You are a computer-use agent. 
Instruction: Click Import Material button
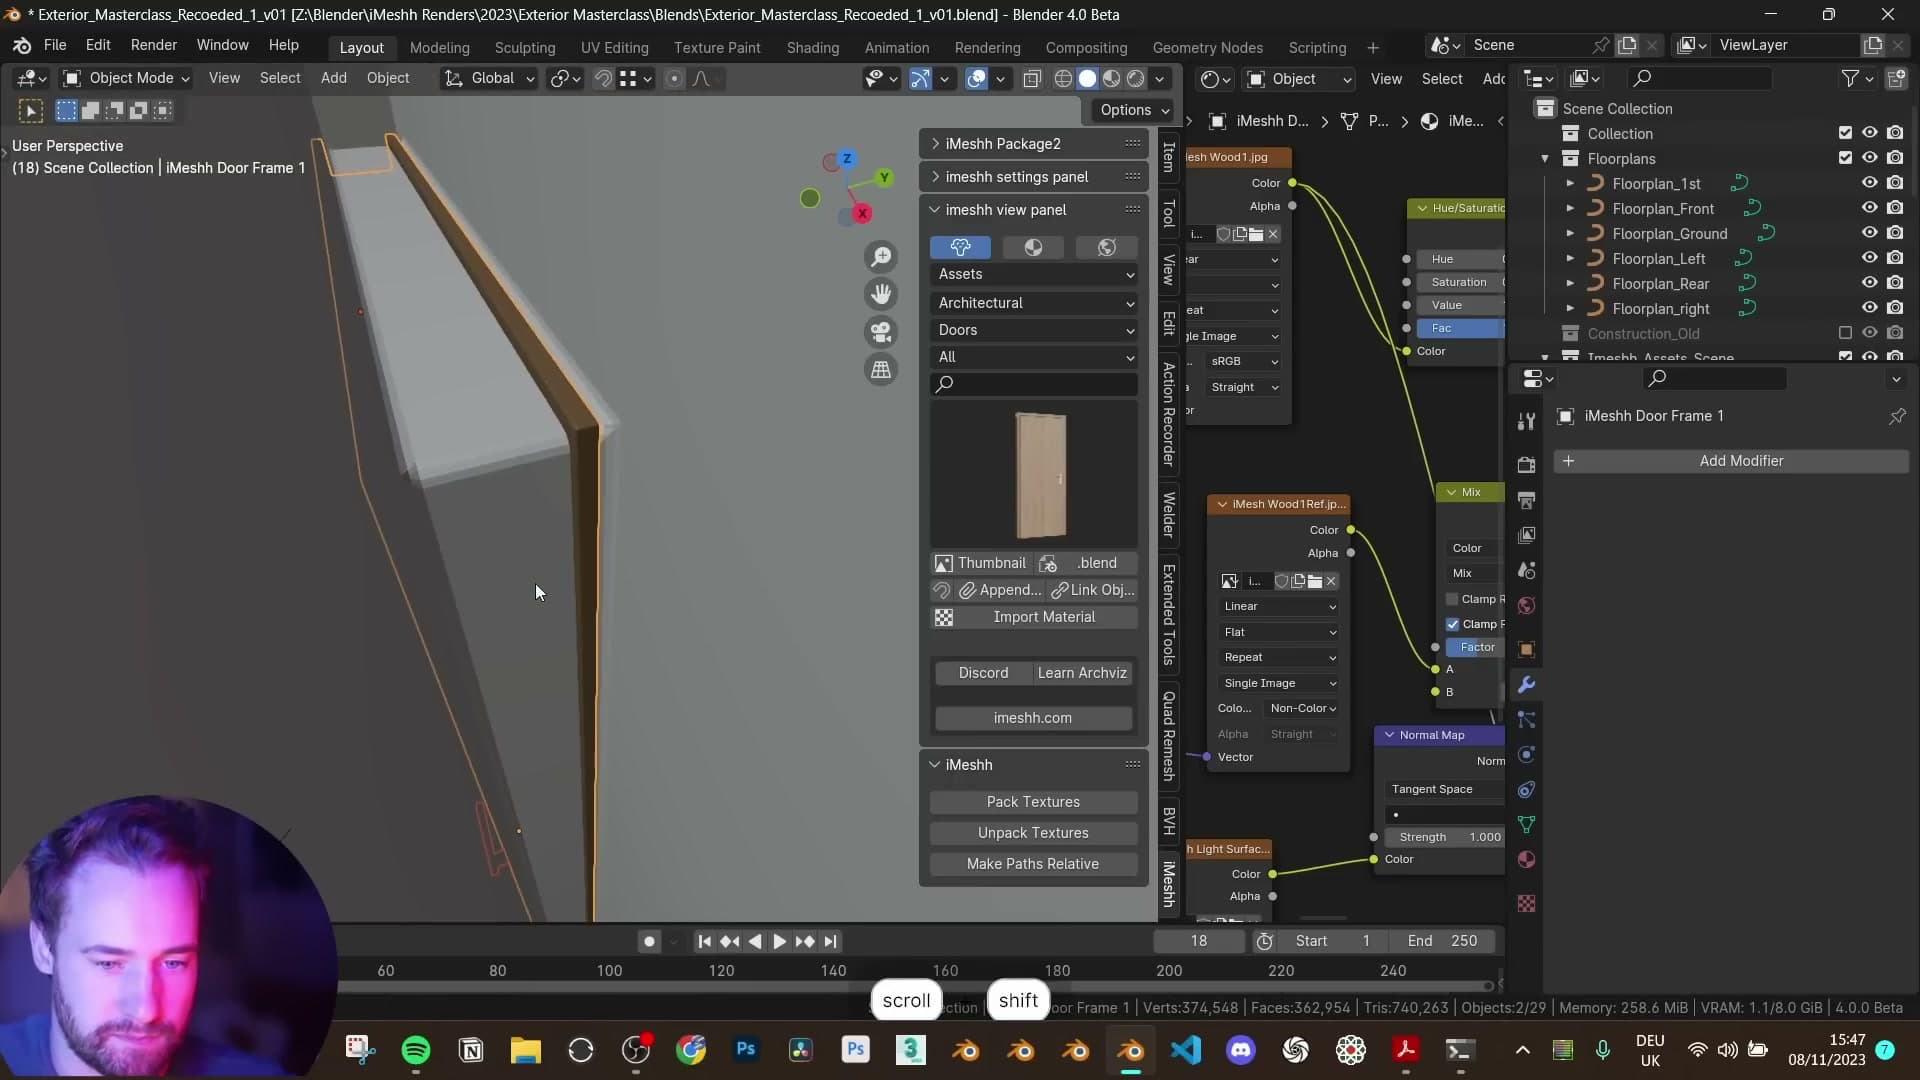(1034, 617)
